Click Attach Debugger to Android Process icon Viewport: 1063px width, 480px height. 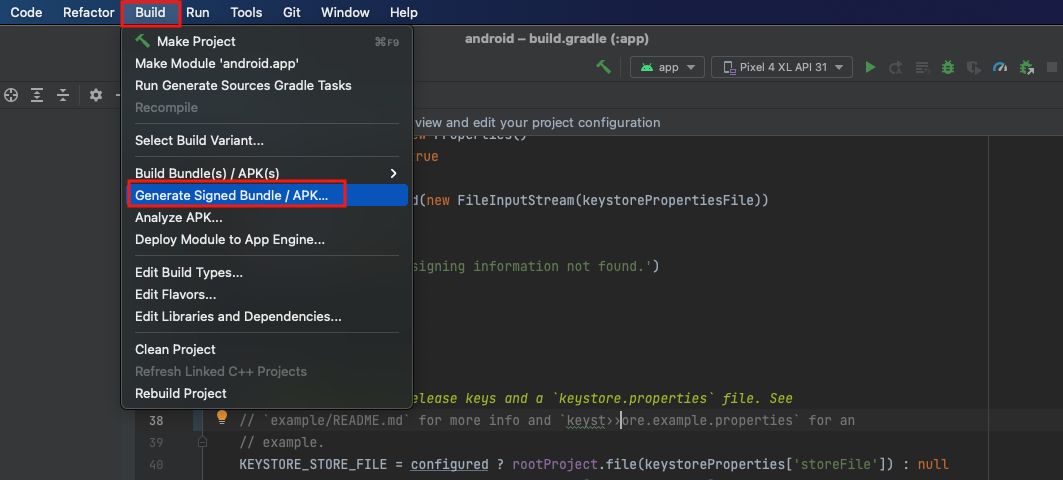pos(1026,67)
